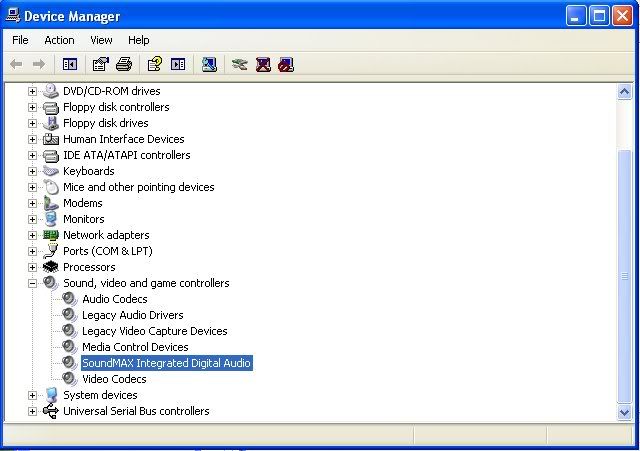This screenshot has width=640, height=451.
Task: Click the mouse icon beside Mice
Action: click(x=51, y=187)
